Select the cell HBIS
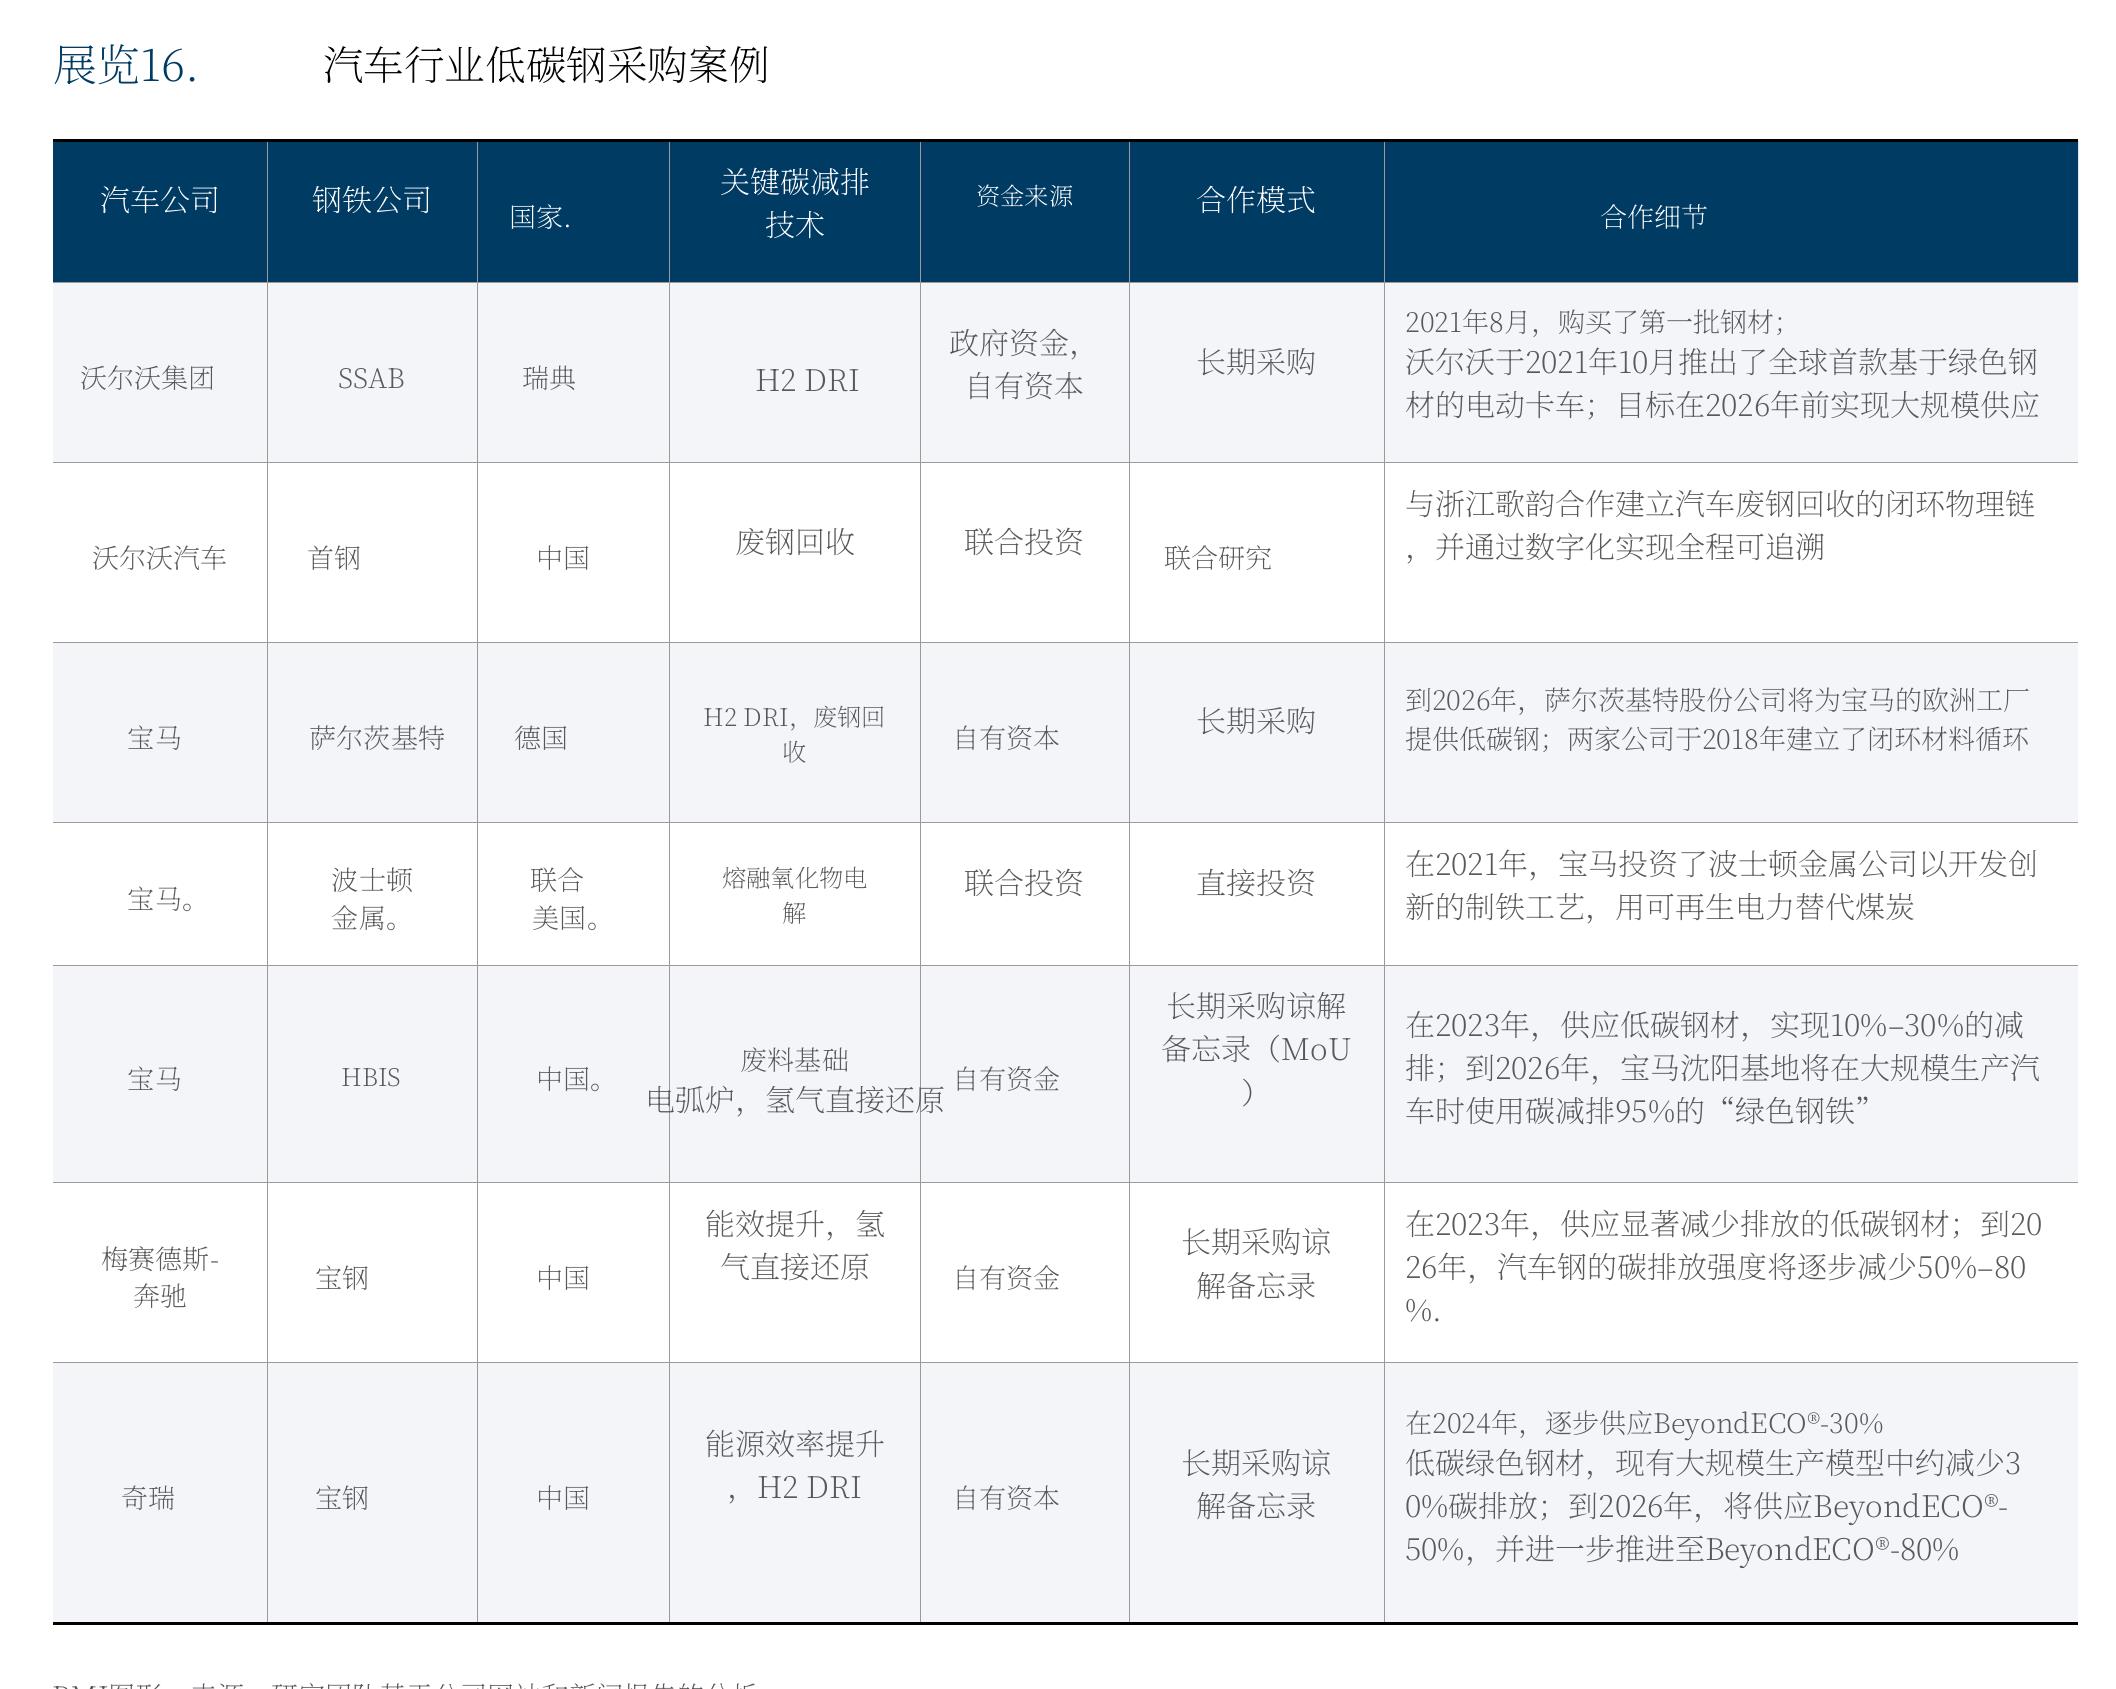Image resolution: width=2116 pixels, height=1689 pixels. [x=371, y=1078]
